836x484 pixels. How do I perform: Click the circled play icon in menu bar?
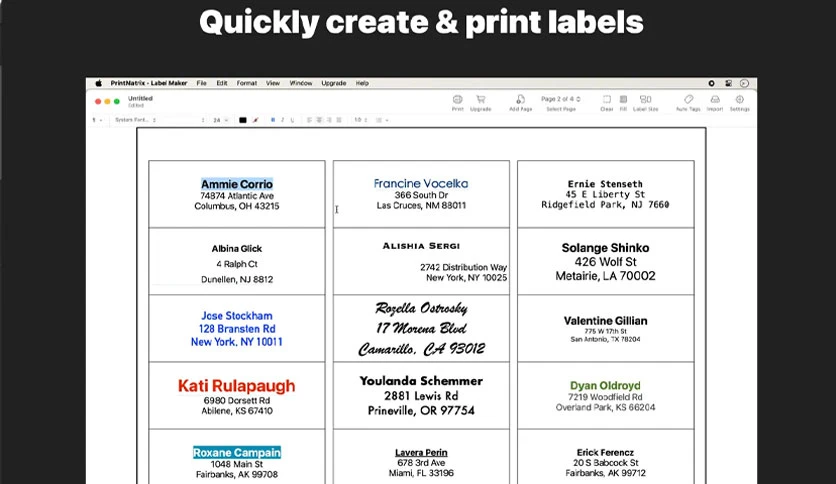click(x=744, y=83)
